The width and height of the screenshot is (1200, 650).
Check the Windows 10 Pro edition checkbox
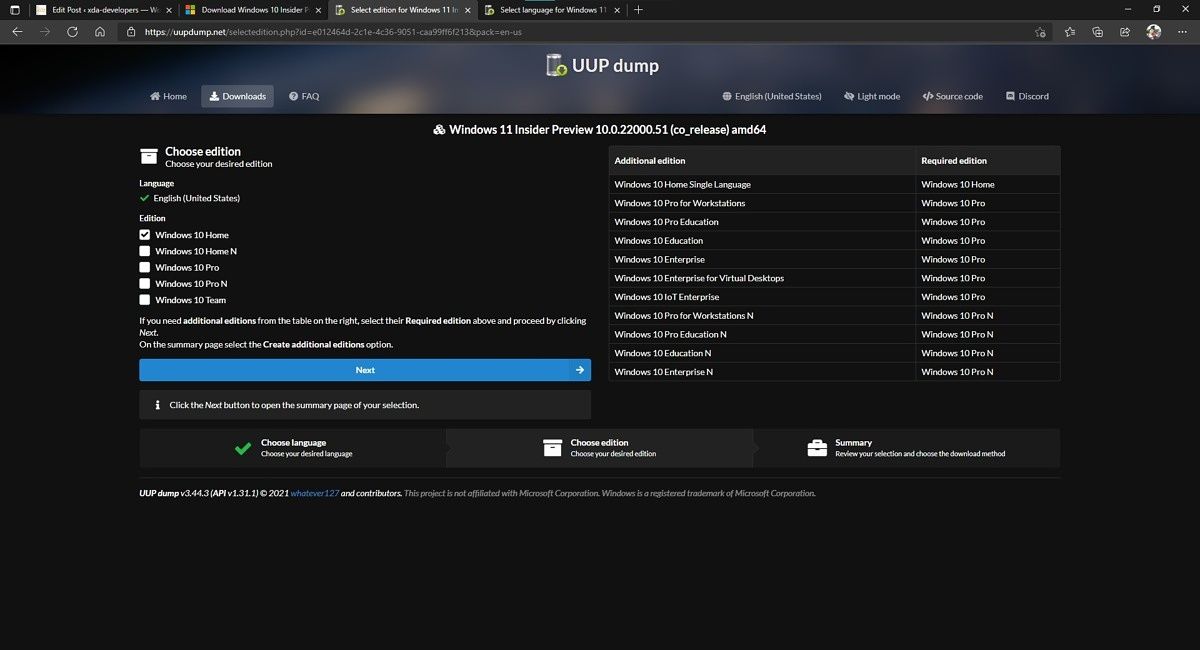point(145,267)
